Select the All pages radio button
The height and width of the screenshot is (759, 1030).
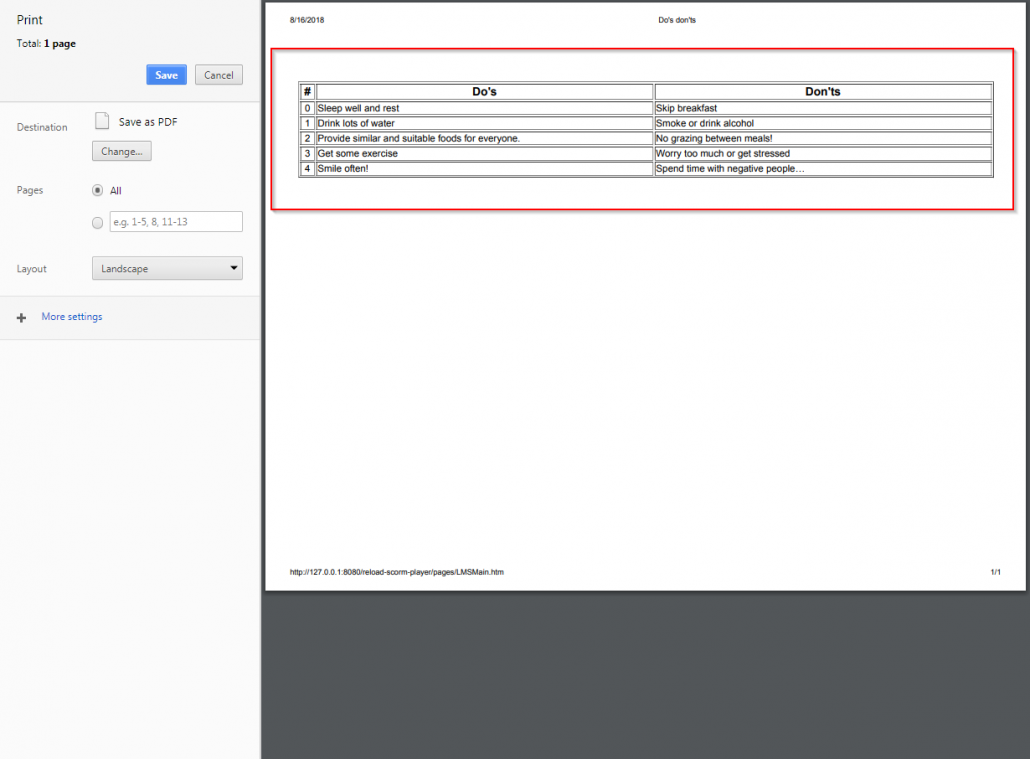[x=97, y=190]
